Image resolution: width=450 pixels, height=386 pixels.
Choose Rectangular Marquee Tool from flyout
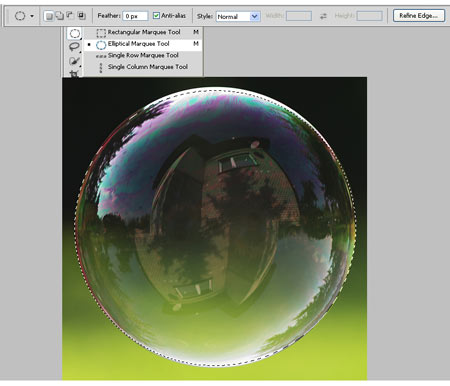143,32
